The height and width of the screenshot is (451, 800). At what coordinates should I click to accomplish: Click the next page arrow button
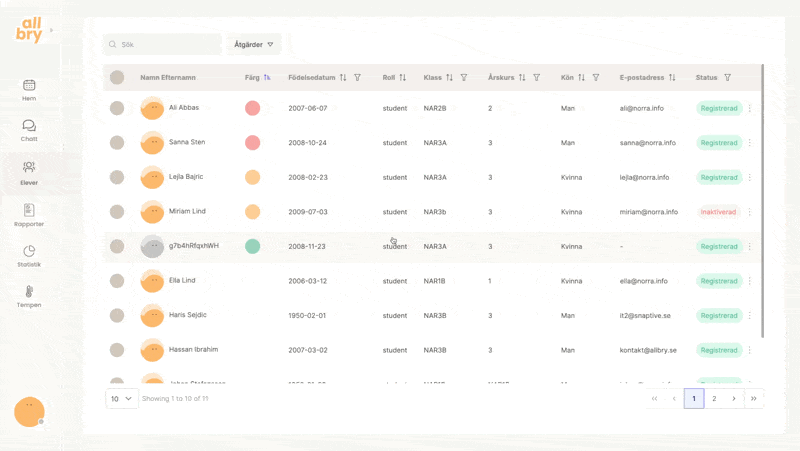click(734, 398)
